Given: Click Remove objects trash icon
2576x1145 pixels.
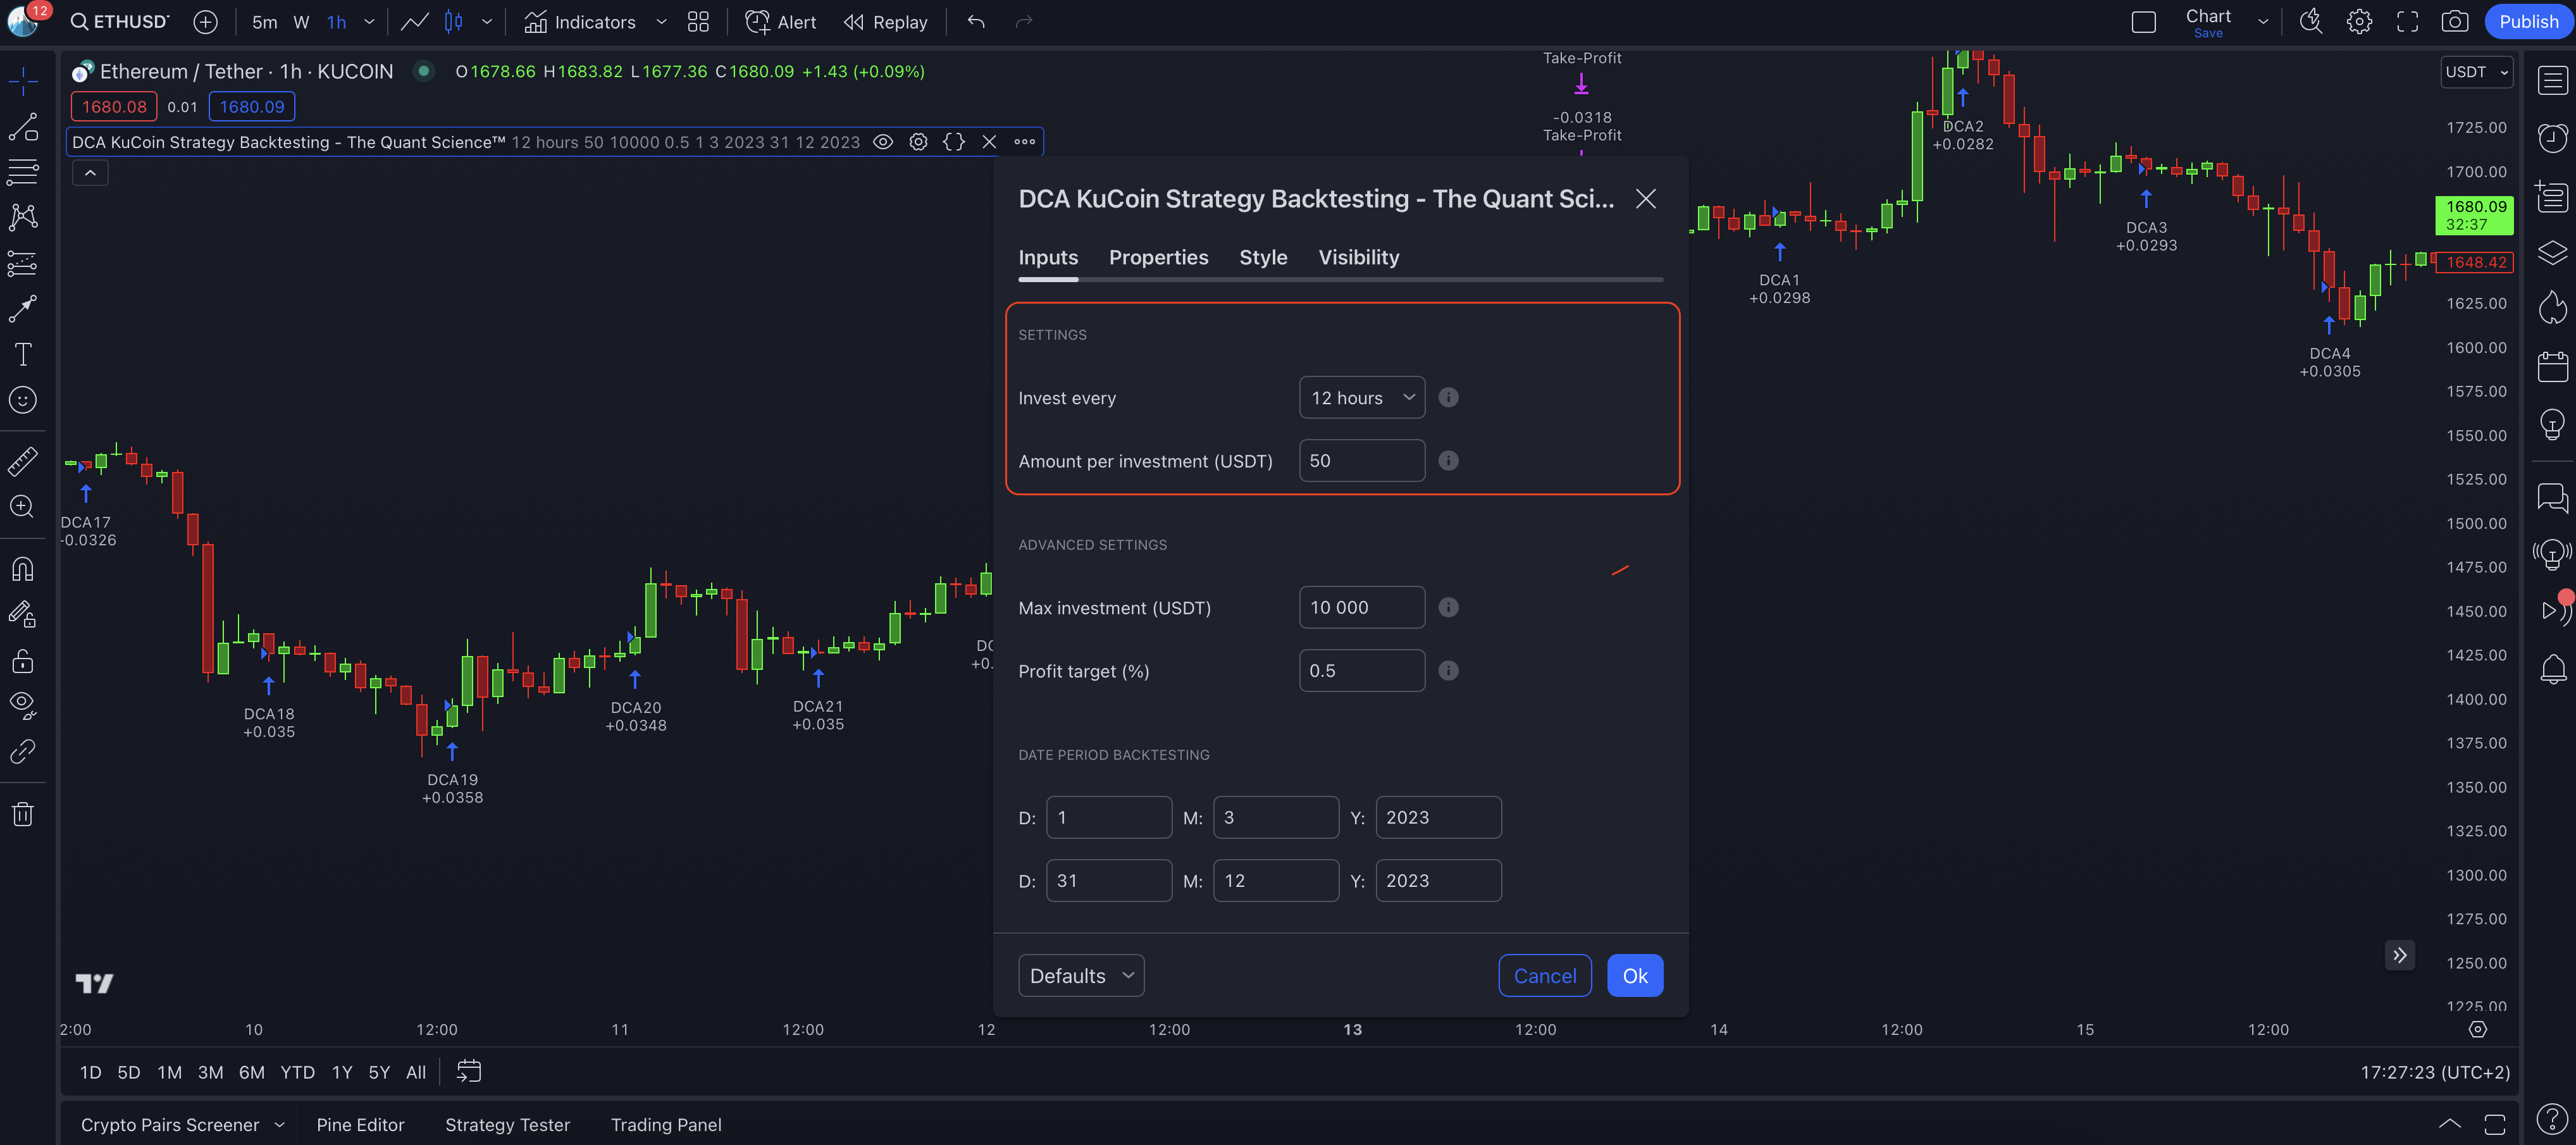Looking at the screenshot, I should click(x=23, y=814).
